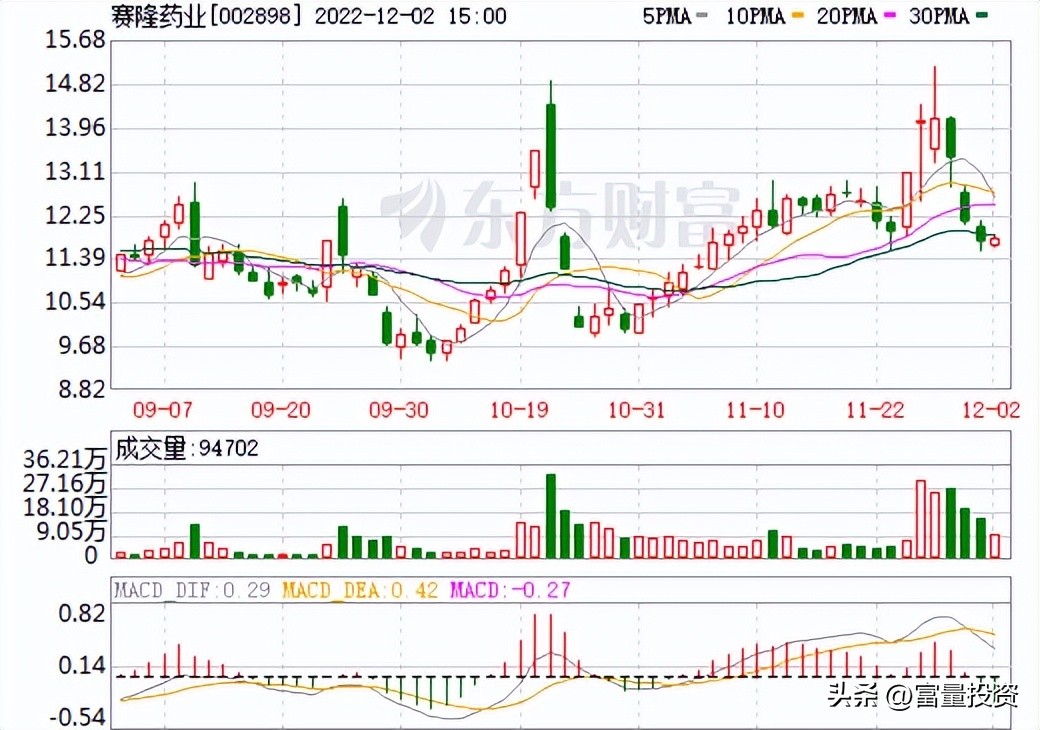Select the tallest green volume bar
Image resolution: width=1040 pixels, height=730 pixels.
click(551, 510)
